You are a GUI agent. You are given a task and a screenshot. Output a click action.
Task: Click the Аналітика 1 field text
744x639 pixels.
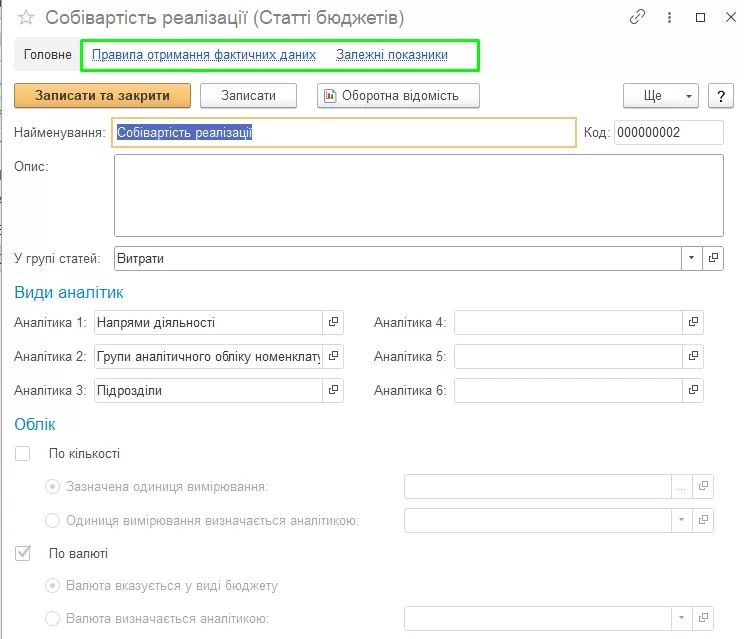click(208, 323)
